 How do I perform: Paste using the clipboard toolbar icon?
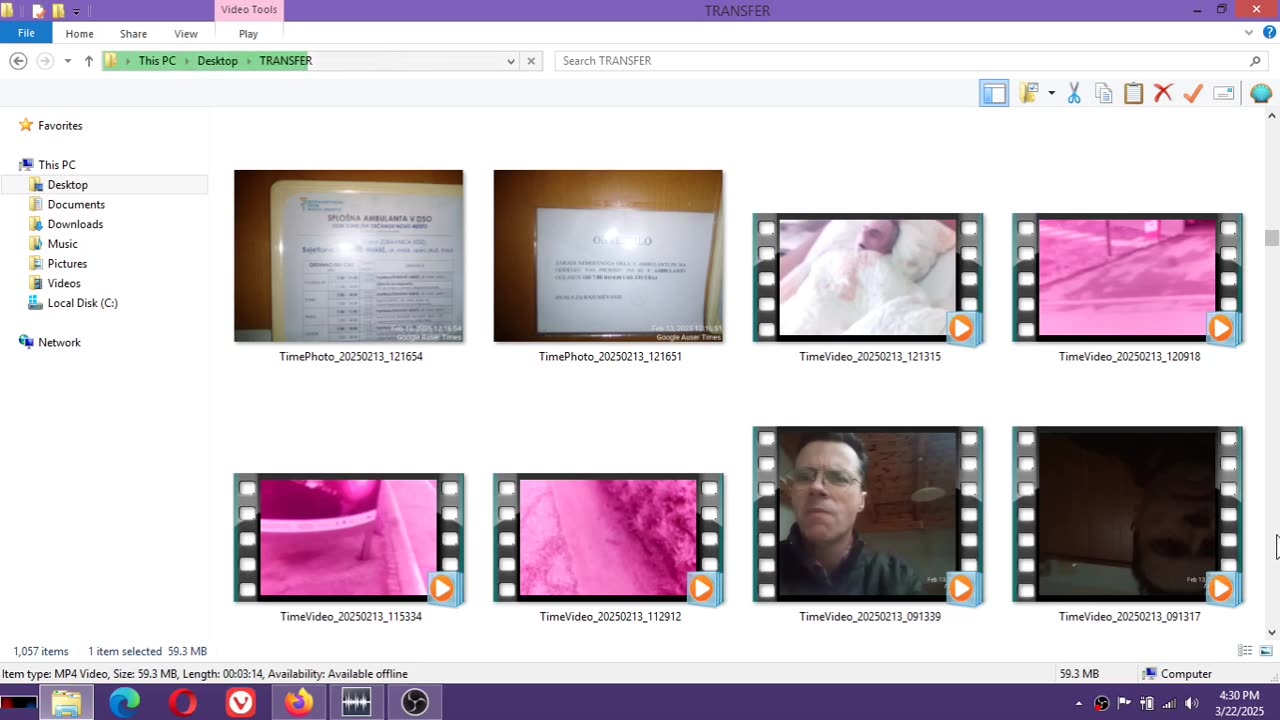click(1133, 94)
